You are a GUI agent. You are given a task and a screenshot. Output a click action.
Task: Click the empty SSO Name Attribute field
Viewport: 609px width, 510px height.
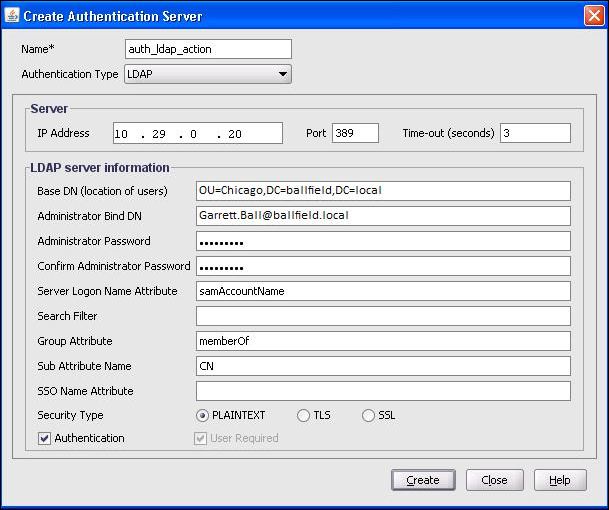tap(383, 391)
